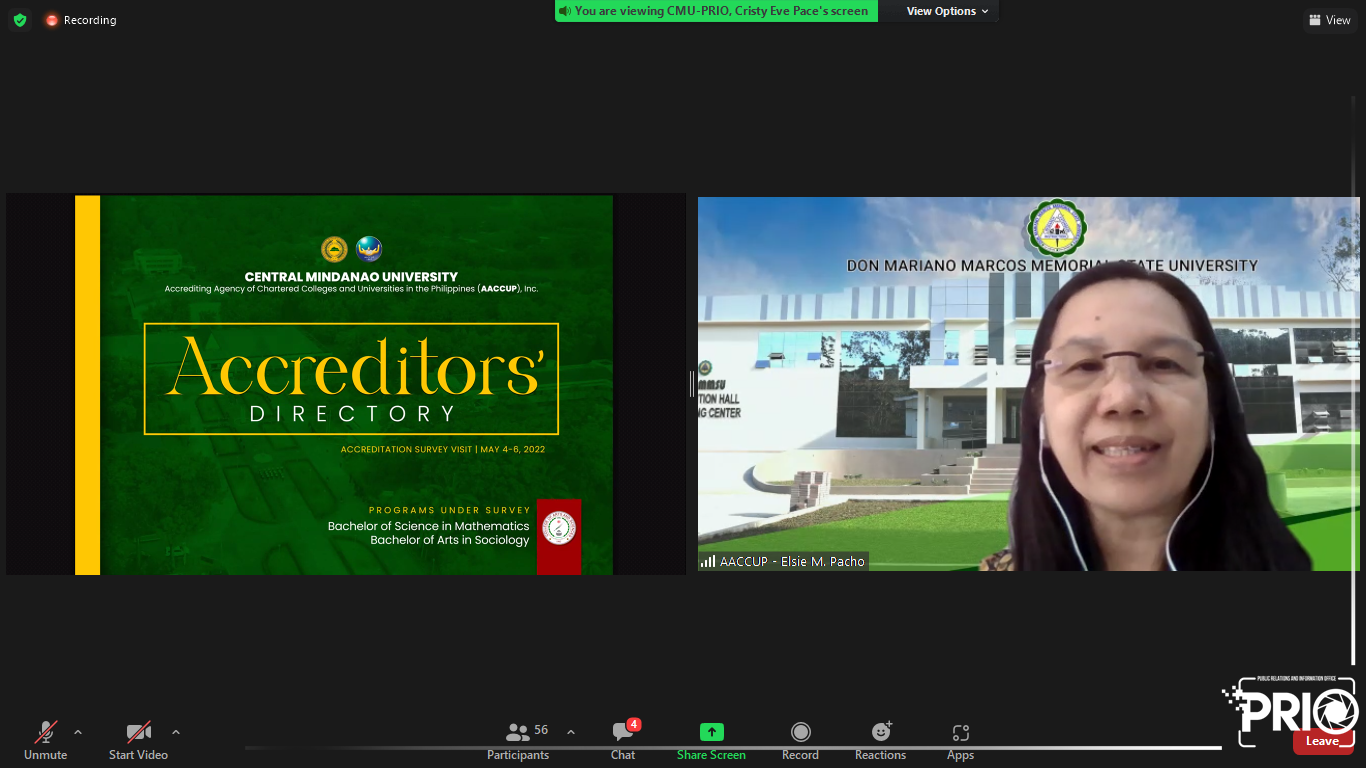Click the Recording indicator
The height and width of the screenshot is (768, 1366).
coord(80,20)
